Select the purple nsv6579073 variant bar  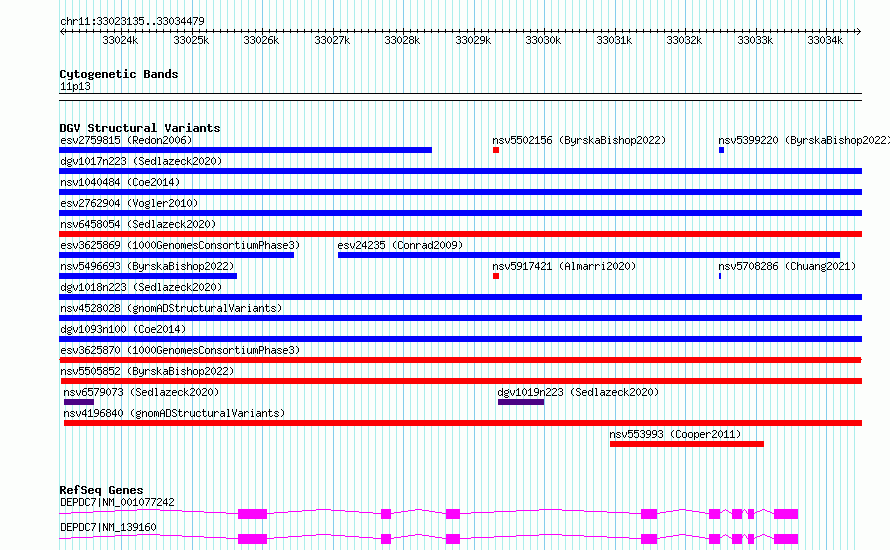[79, 402]
